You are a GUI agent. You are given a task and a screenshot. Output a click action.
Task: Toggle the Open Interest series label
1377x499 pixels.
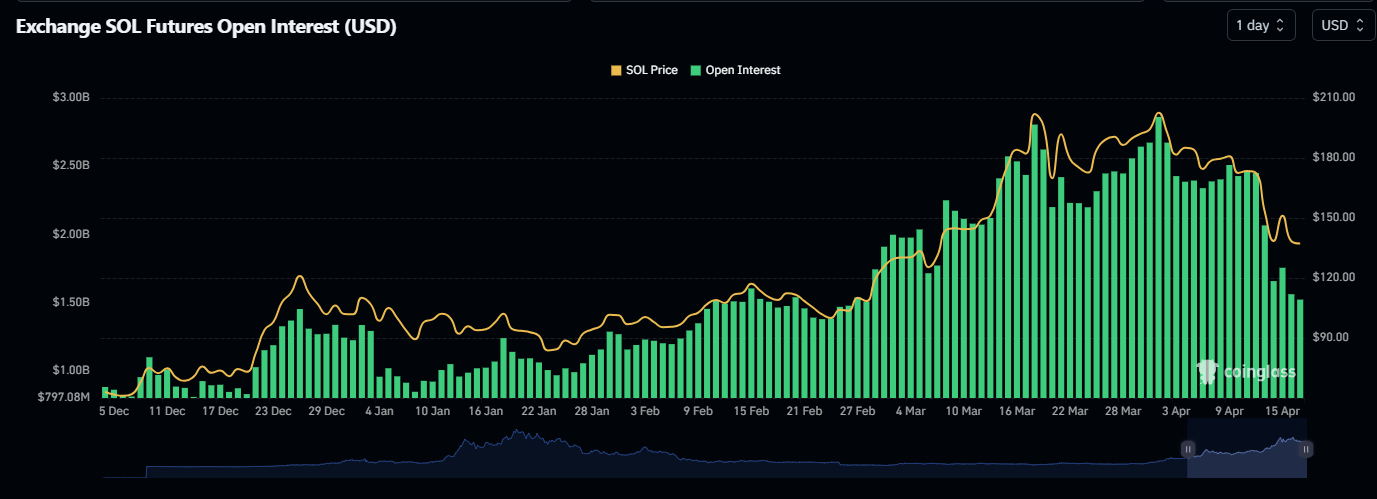point(742,71)
